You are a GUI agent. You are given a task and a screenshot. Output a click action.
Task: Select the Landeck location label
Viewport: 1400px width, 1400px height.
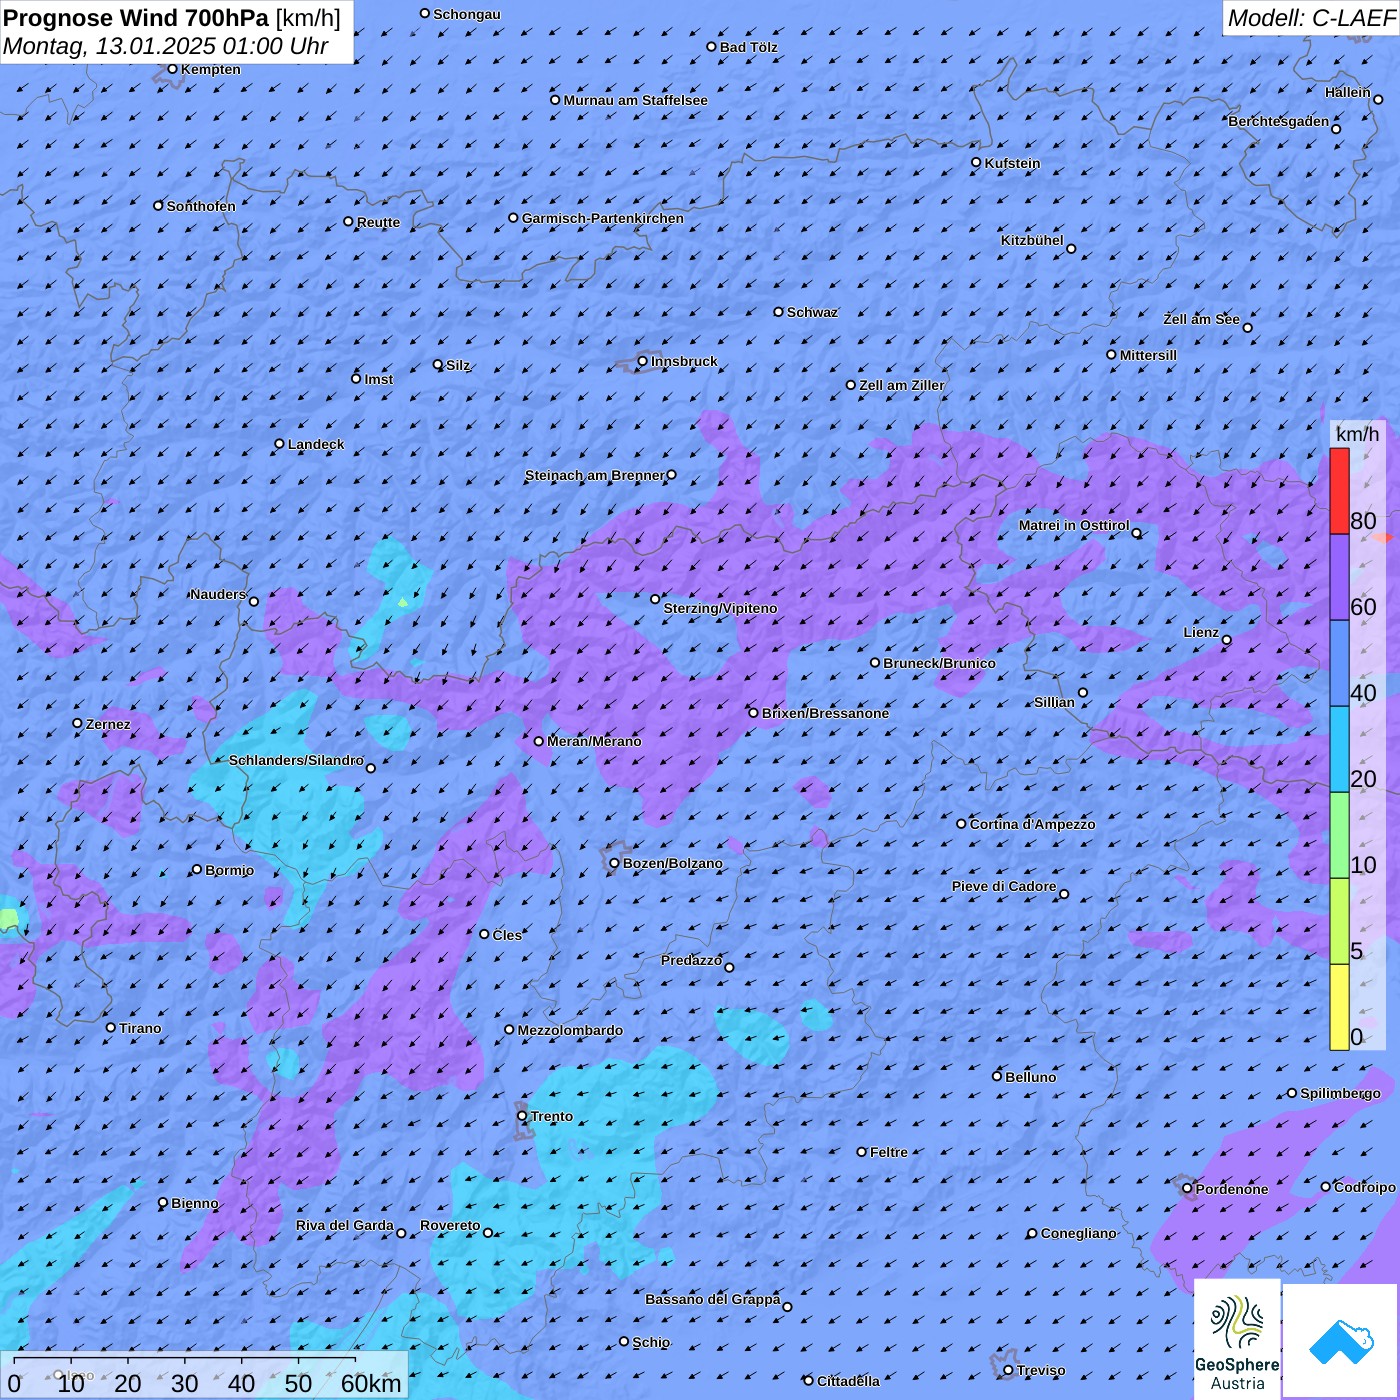316,444
